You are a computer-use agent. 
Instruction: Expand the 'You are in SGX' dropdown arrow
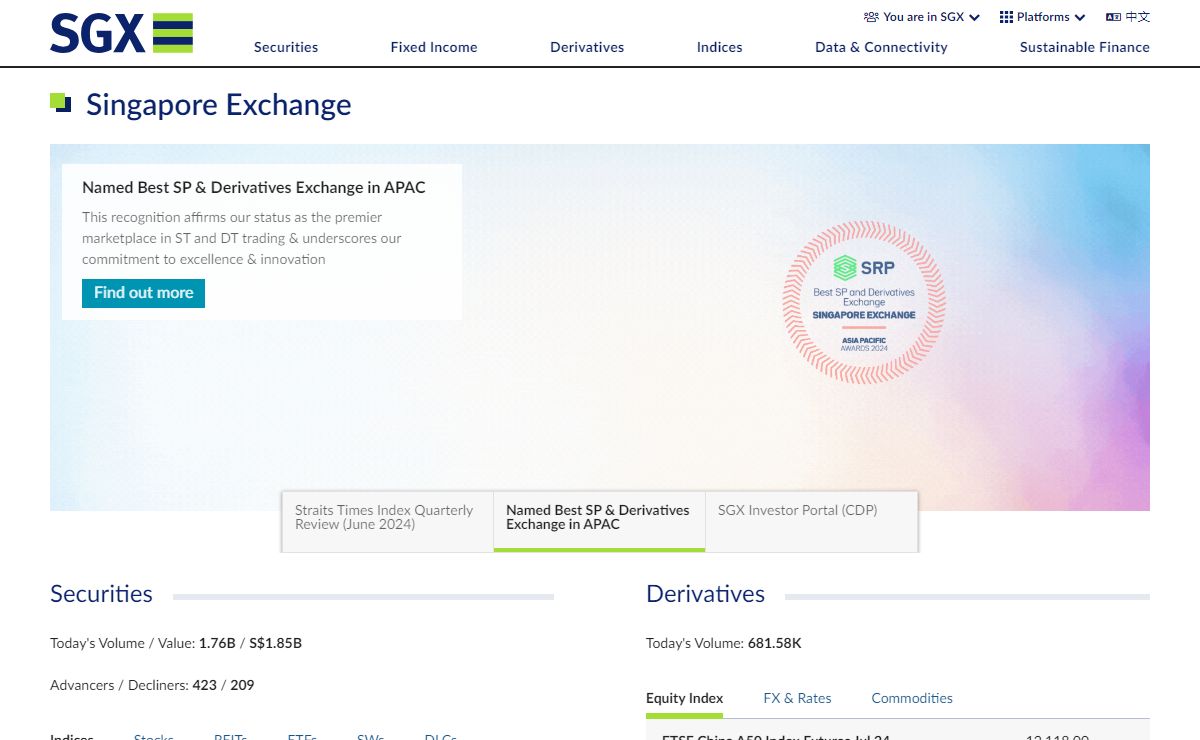pyautogui.click(x=975, y=17)
